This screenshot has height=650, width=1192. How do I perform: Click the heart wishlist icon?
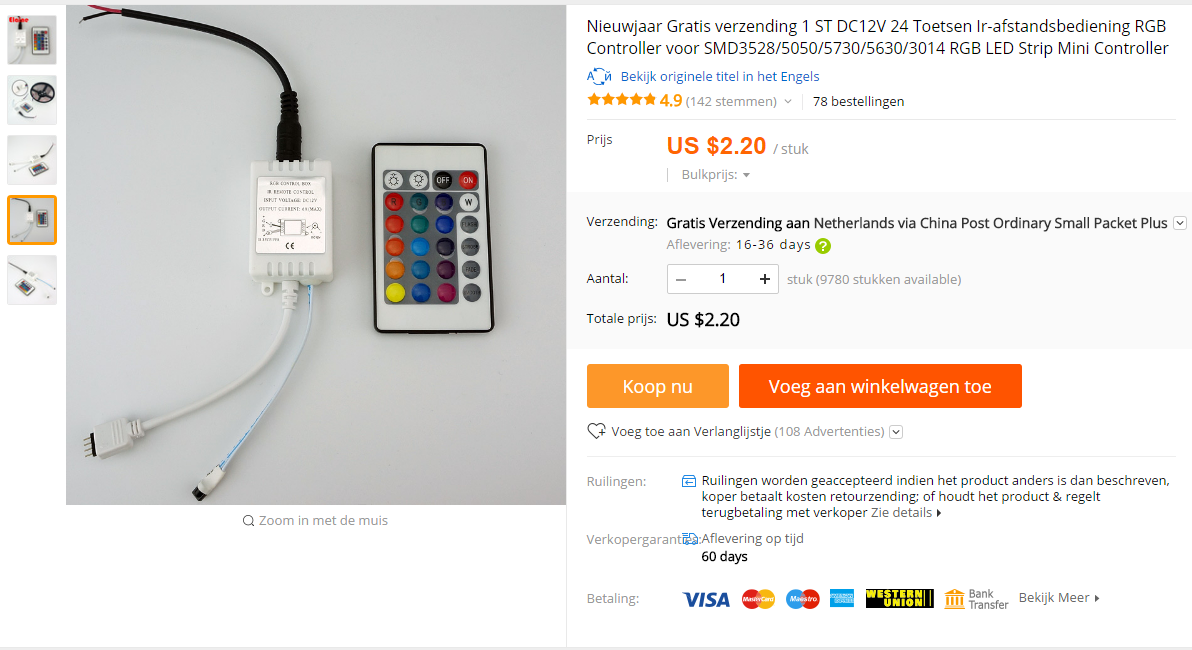click(596, 431)
